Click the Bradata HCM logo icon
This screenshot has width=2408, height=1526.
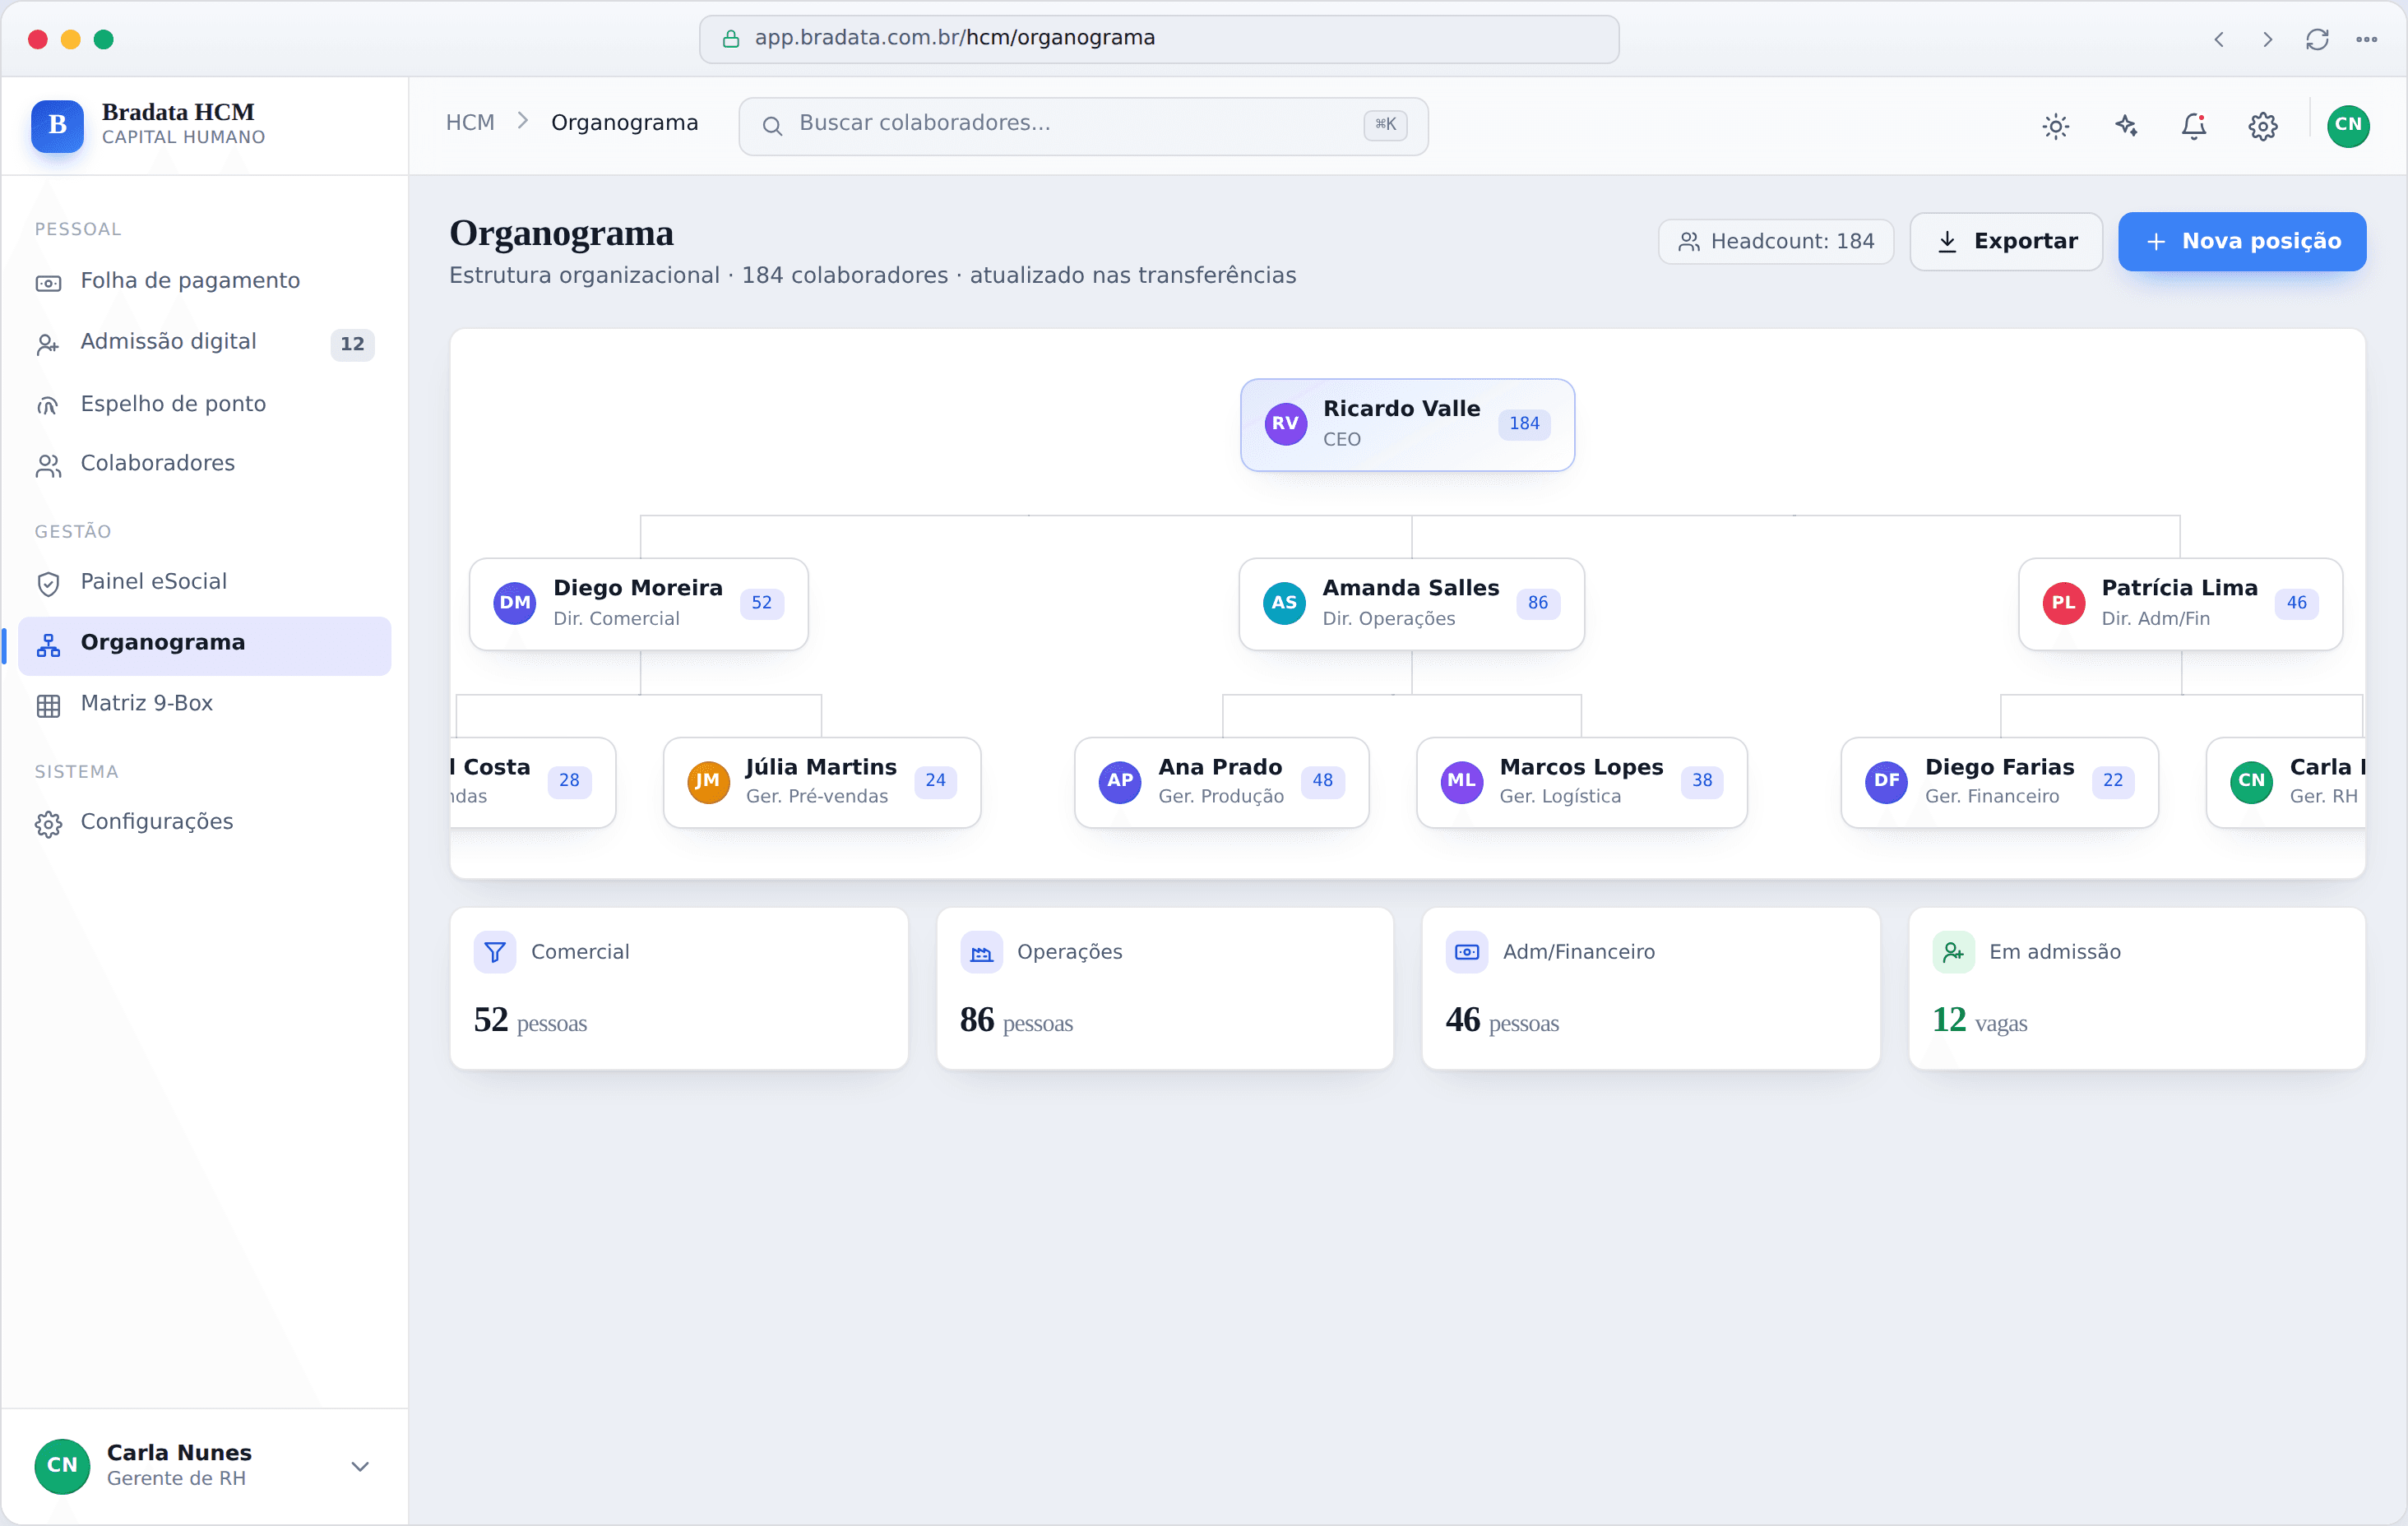[x=57, y=125]
